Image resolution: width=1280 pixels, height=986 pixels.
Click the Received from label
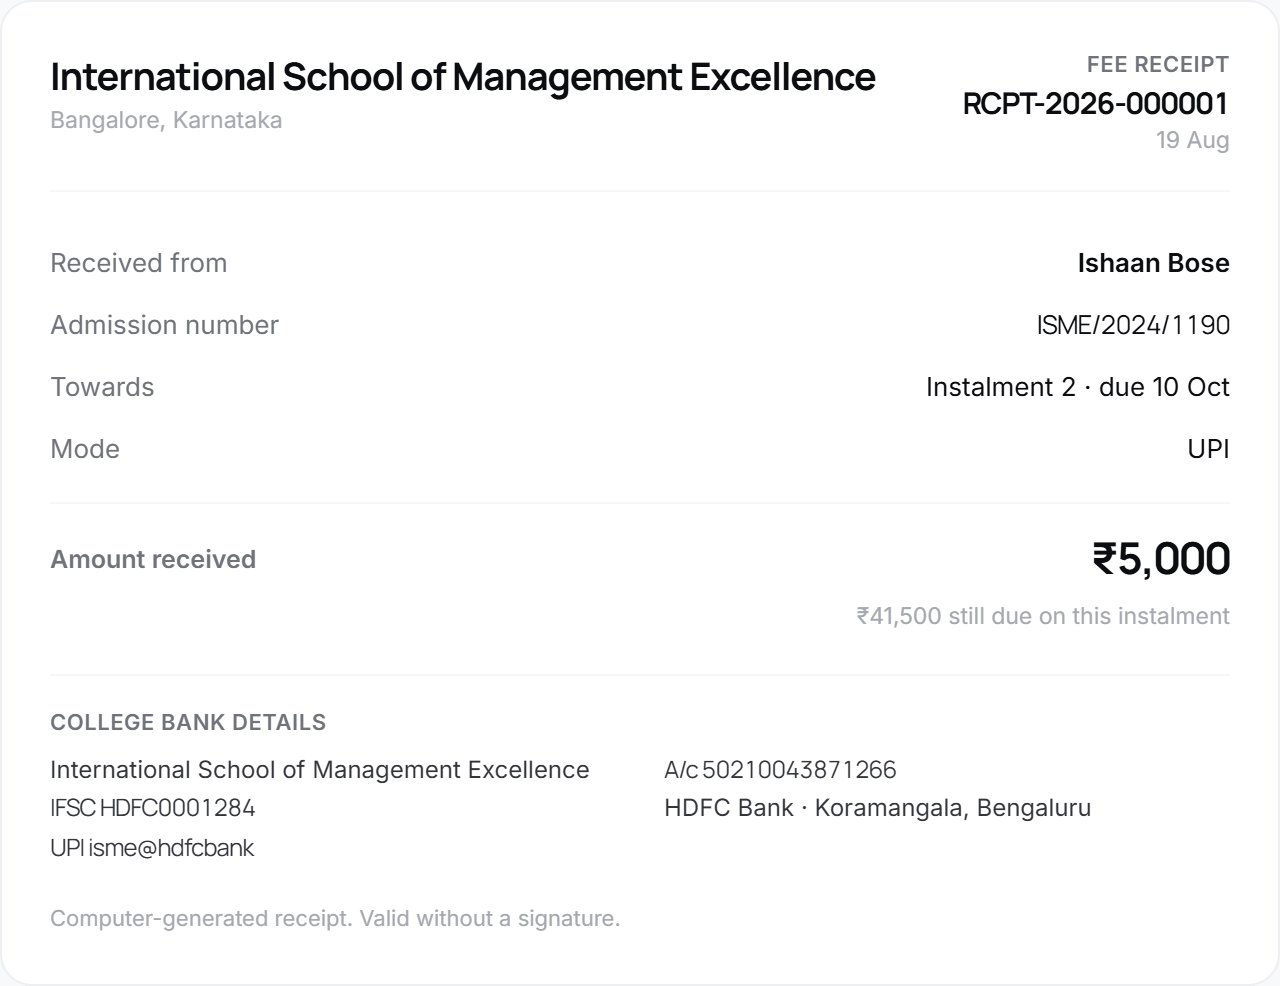point(139,263)
